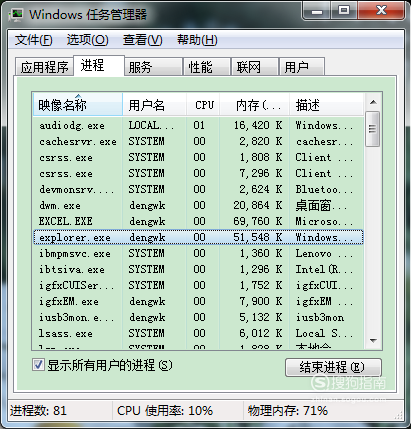This screenshot has width=411, height=429.
Task: Click the vertical scrollbar thumb
Action: click(x=373, y=129)
